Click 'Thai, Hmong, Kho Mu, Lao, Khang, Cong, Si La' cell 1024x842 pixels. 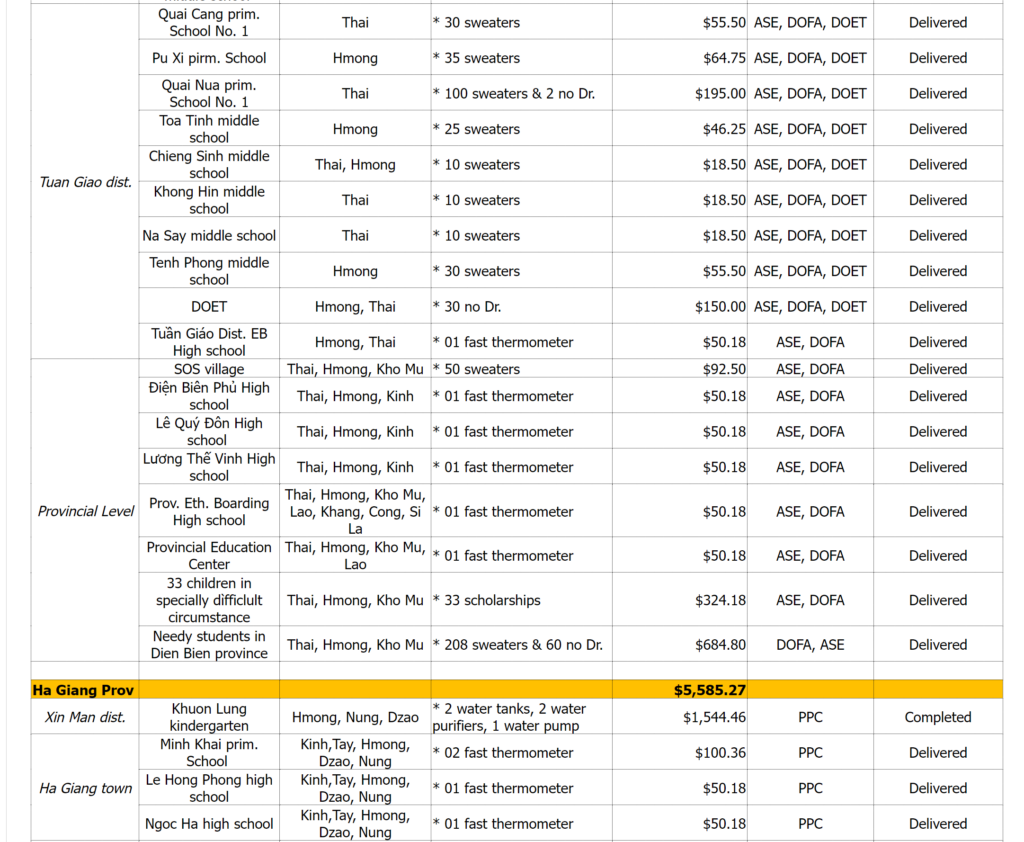point(355,511)
